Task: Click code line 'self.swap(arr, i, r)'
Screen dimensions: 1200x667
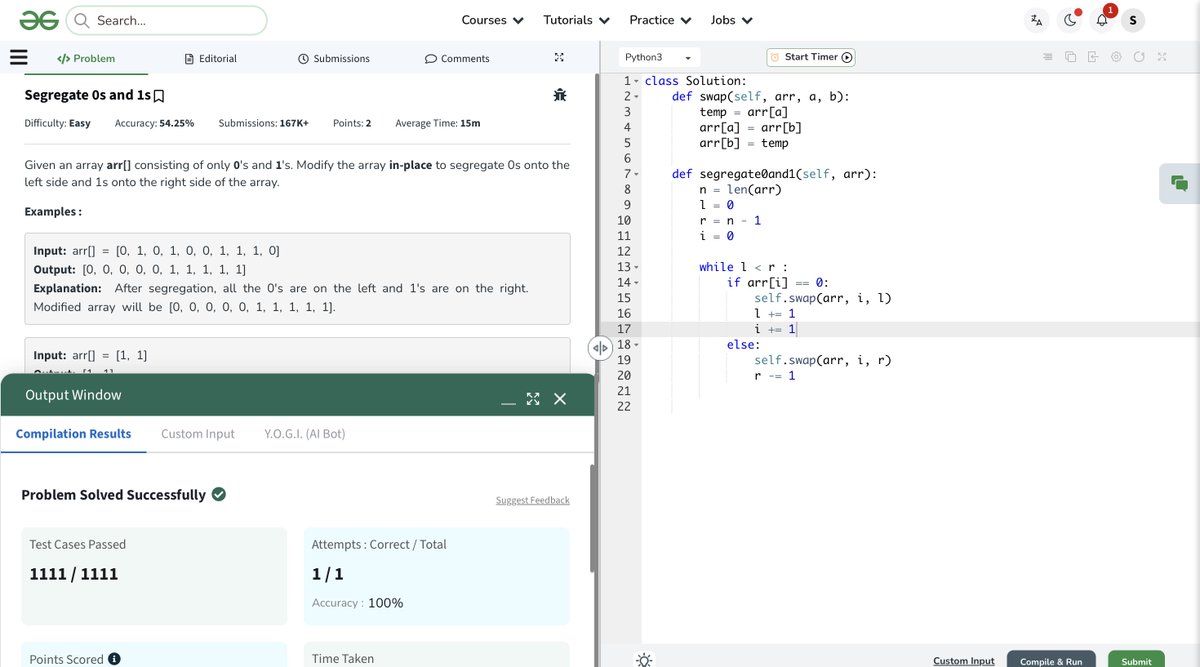Action: pyautogui.click(x=822, y=360)
